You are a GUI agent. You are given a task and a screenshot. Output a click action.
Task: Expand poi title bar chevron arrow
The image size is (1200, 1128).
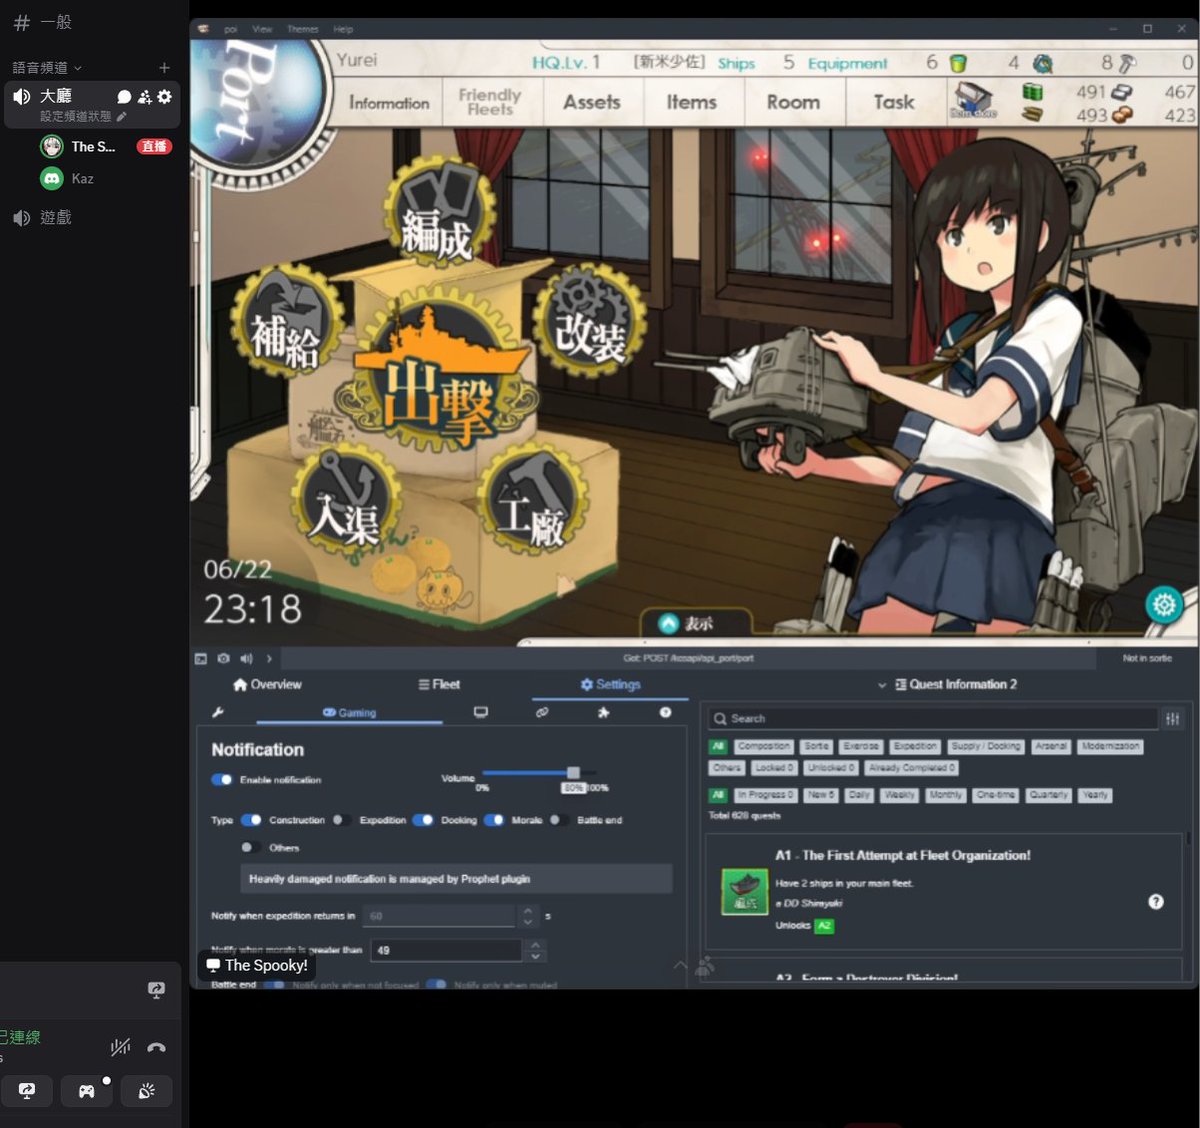click(269, 658)
